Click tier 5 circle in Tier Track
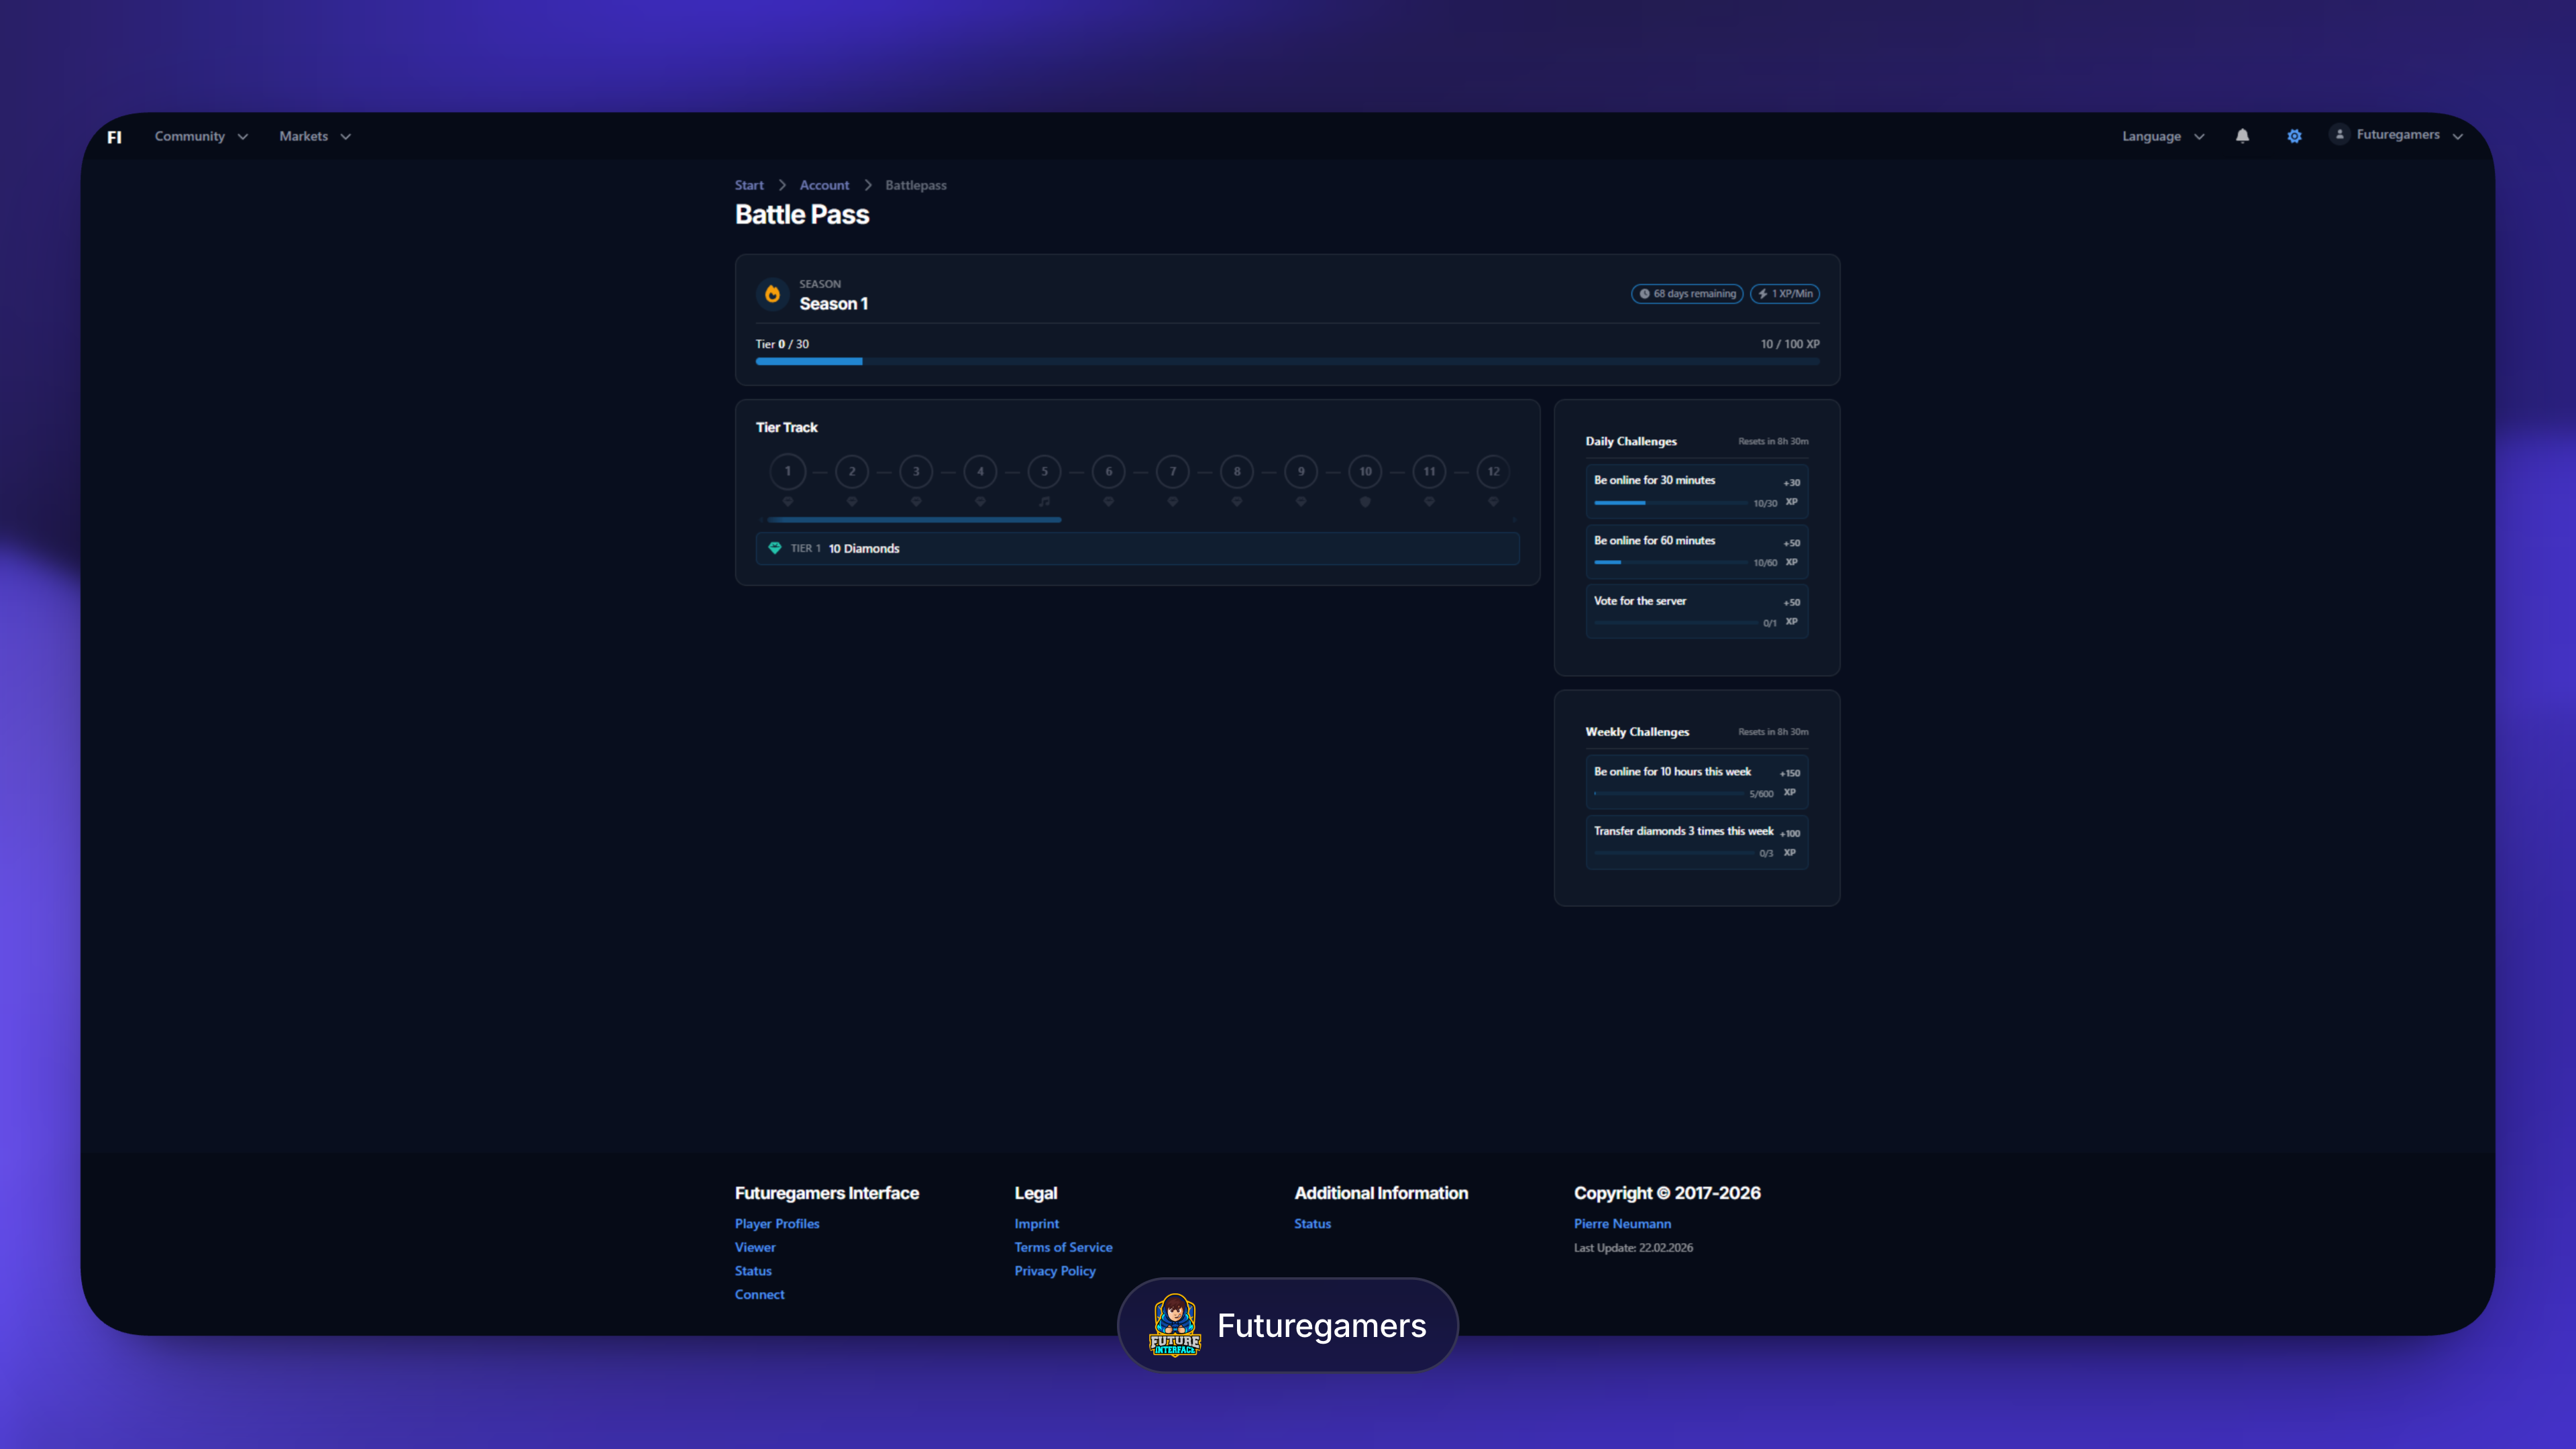2576x1449 pixels. click(x=1044, y=471)
